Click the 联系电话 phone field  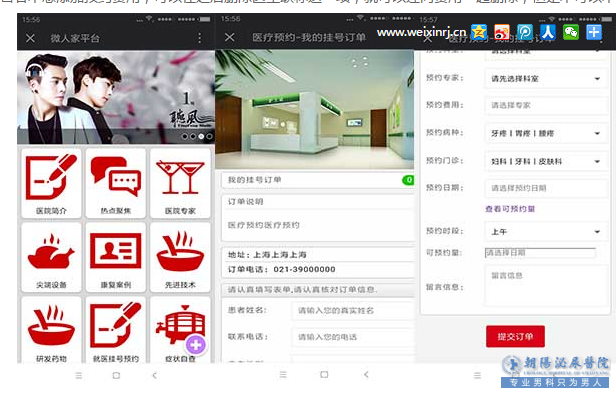353,337
